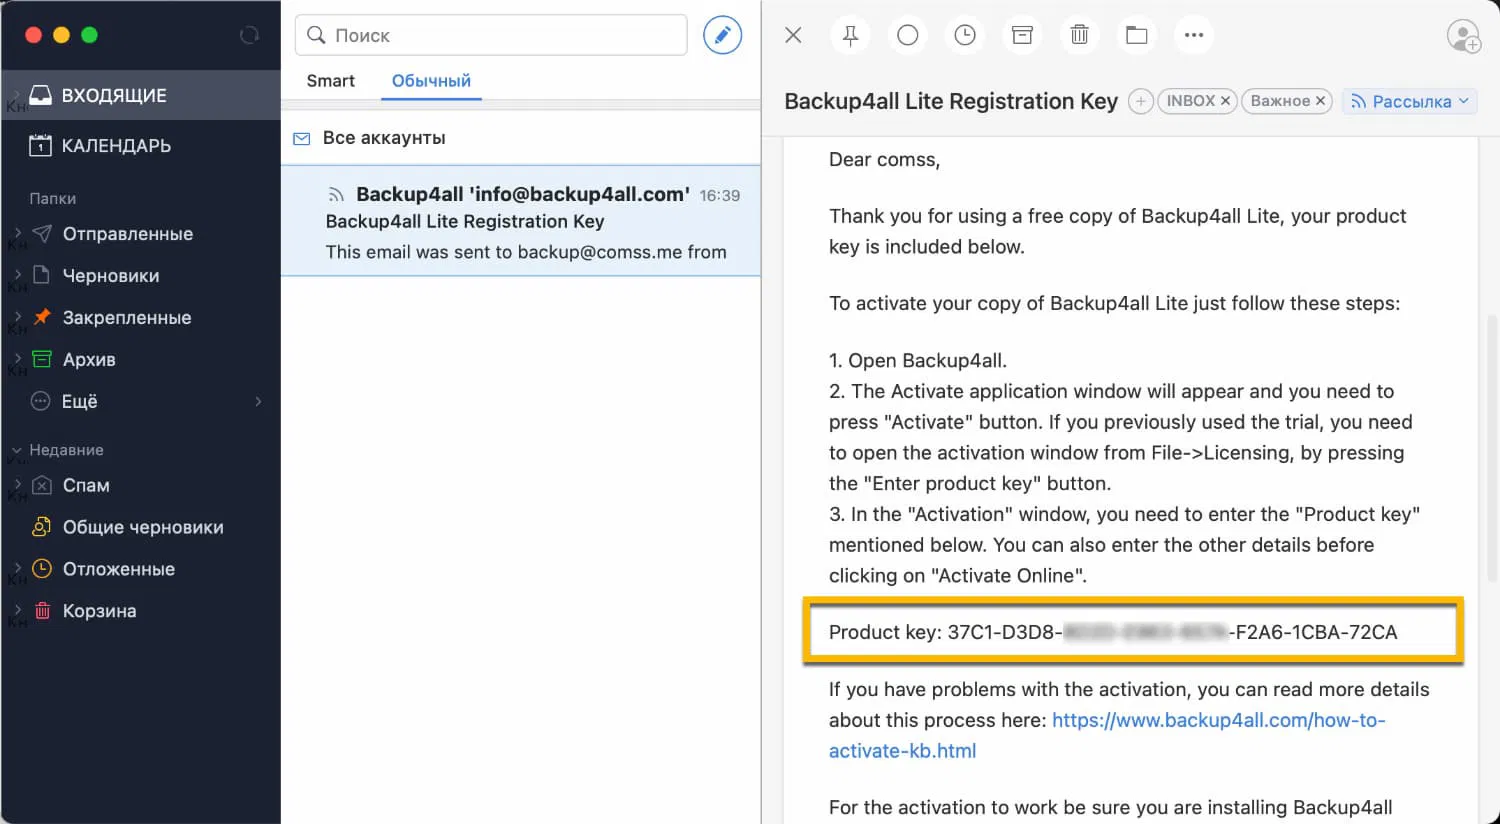Switch to the Smart tab
Viewport: 1500px width, 824px height.
tap(330, 80)
